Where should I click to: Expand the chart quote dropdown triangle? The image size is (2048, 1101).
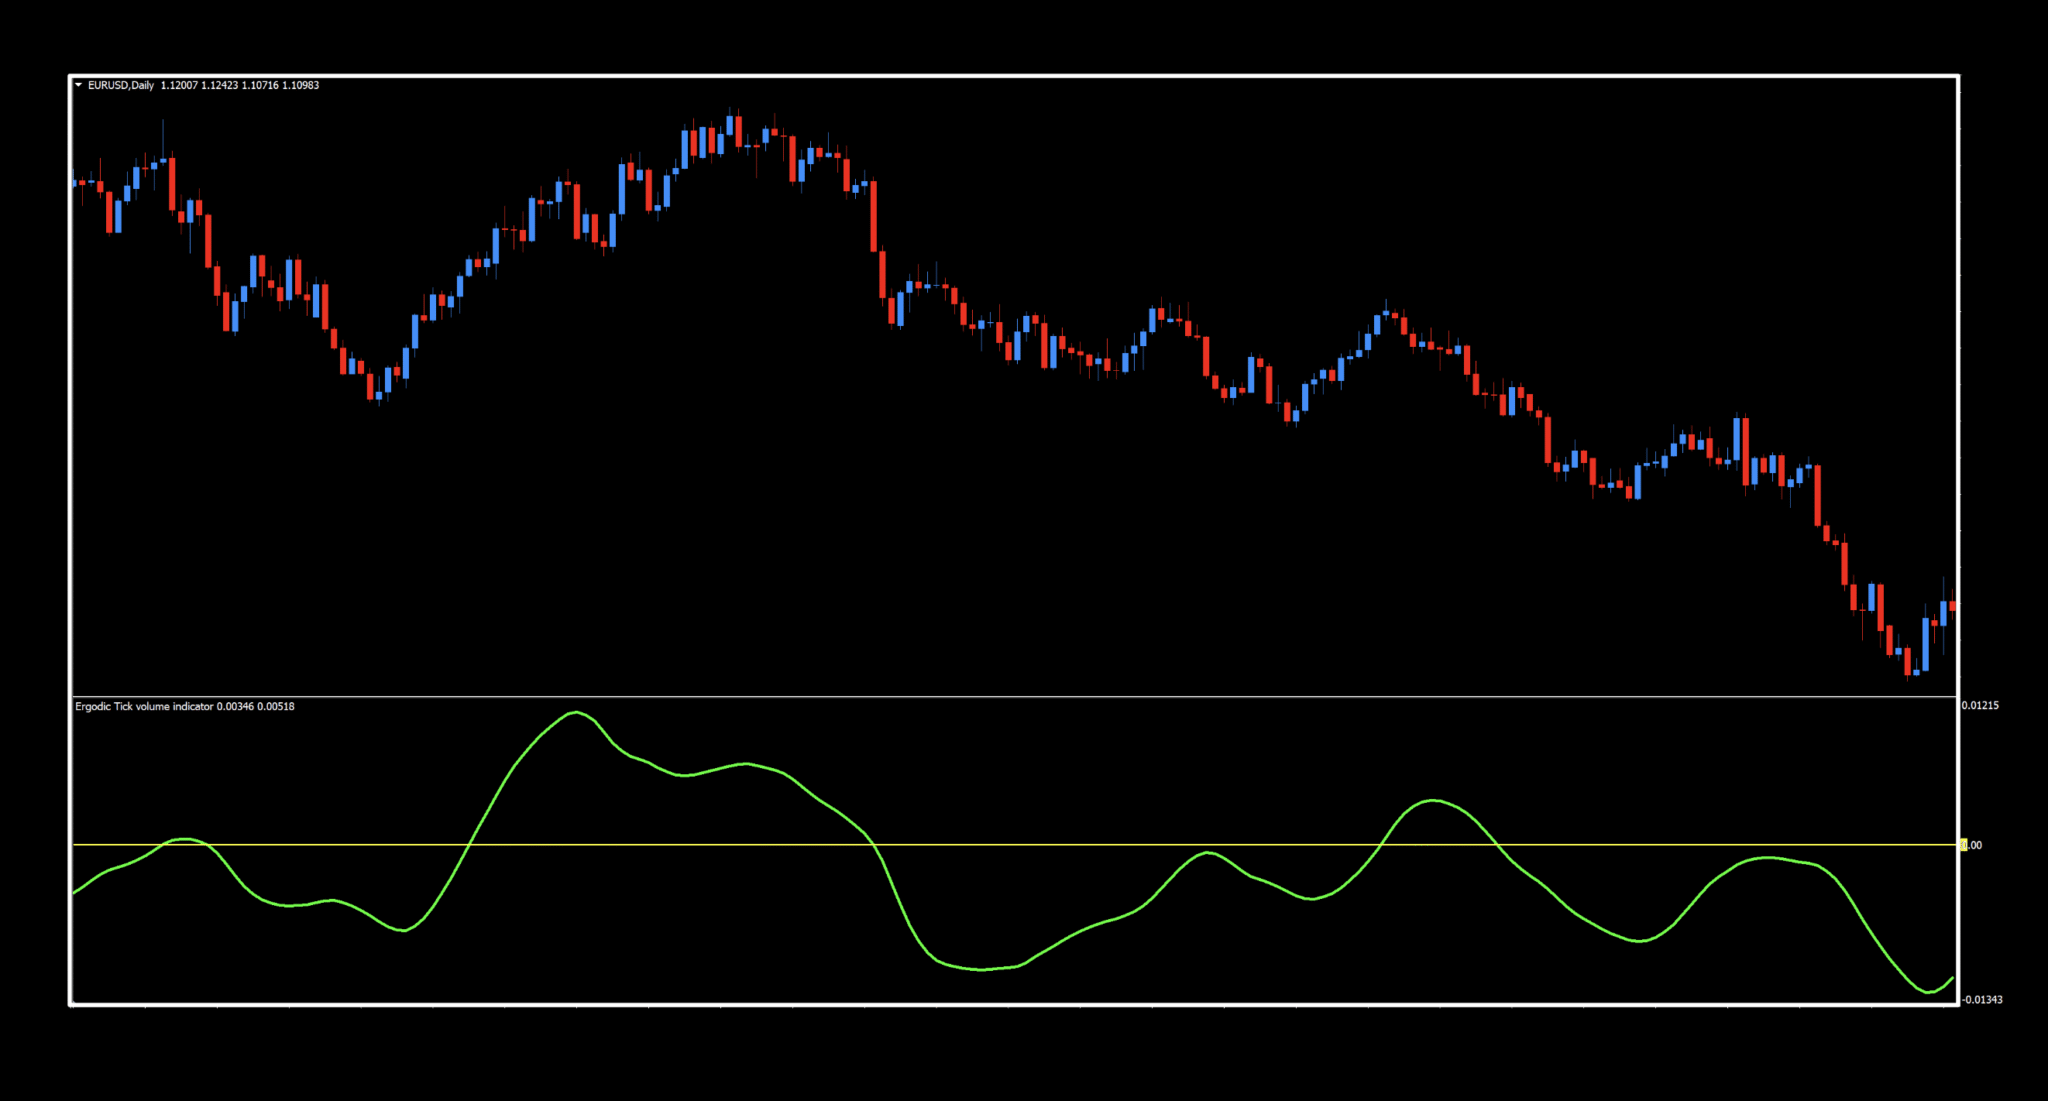[78, 87]
